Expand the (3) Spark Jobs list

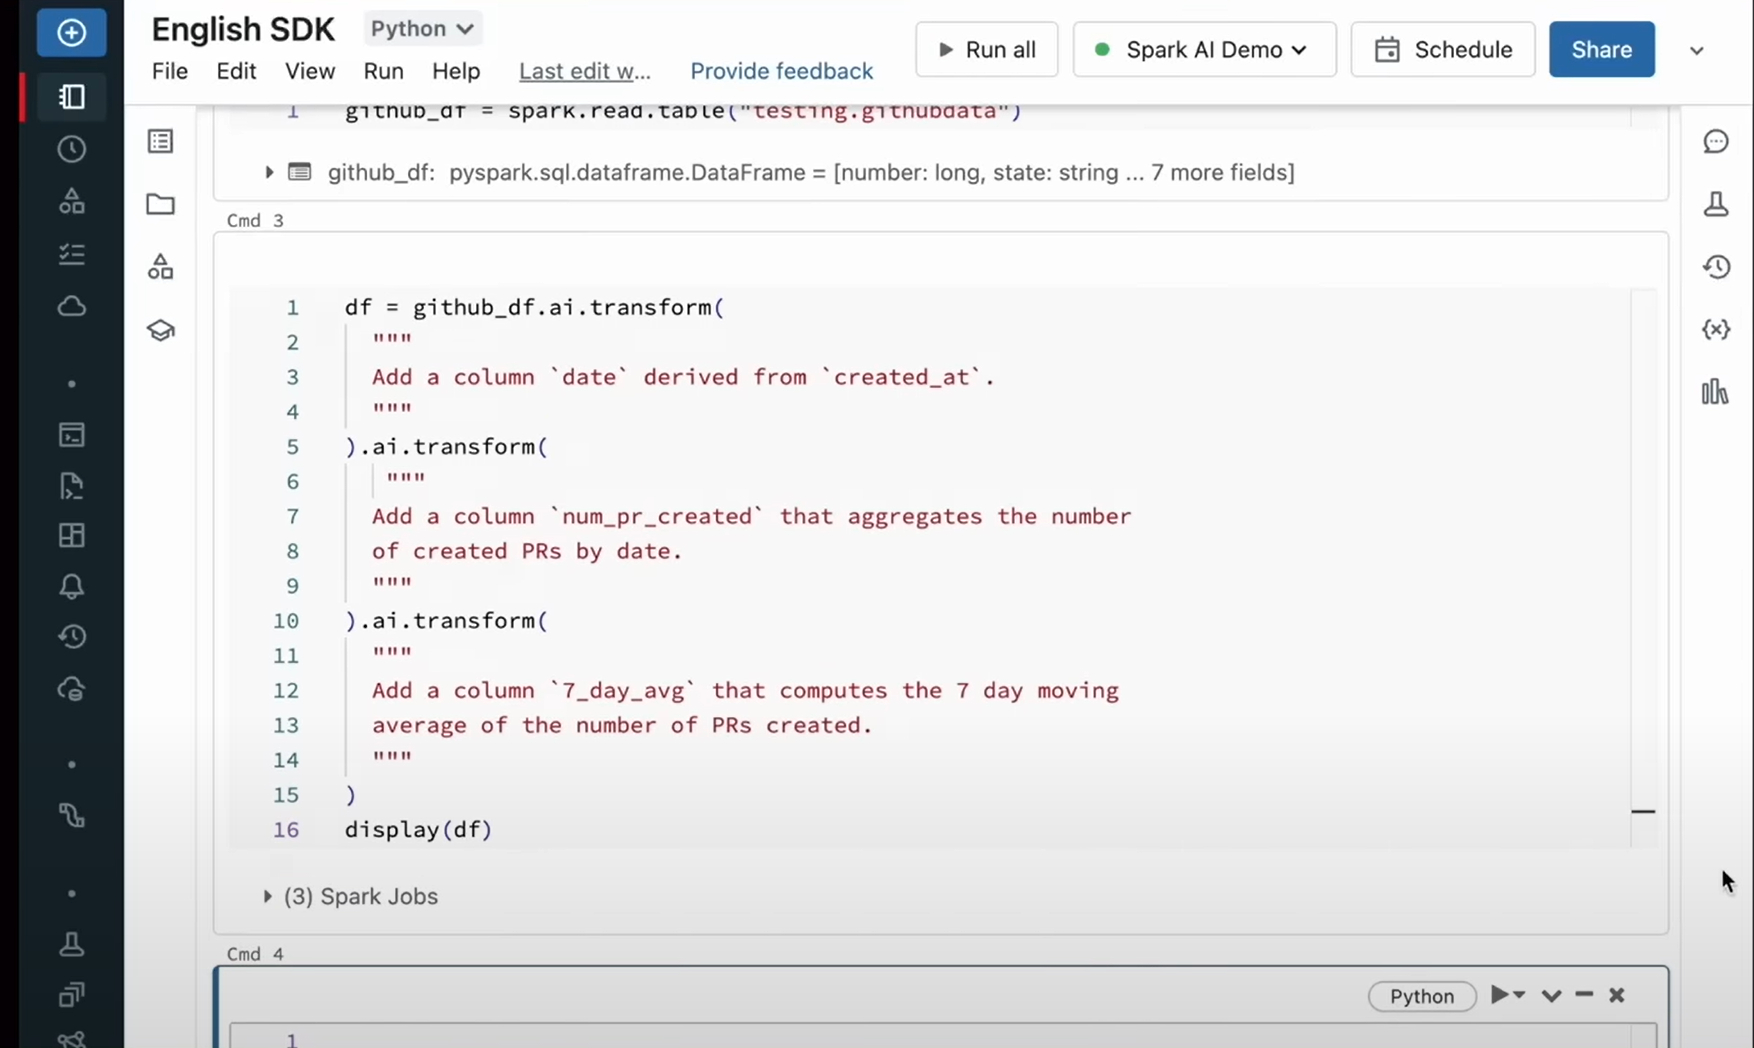point(268,896)
